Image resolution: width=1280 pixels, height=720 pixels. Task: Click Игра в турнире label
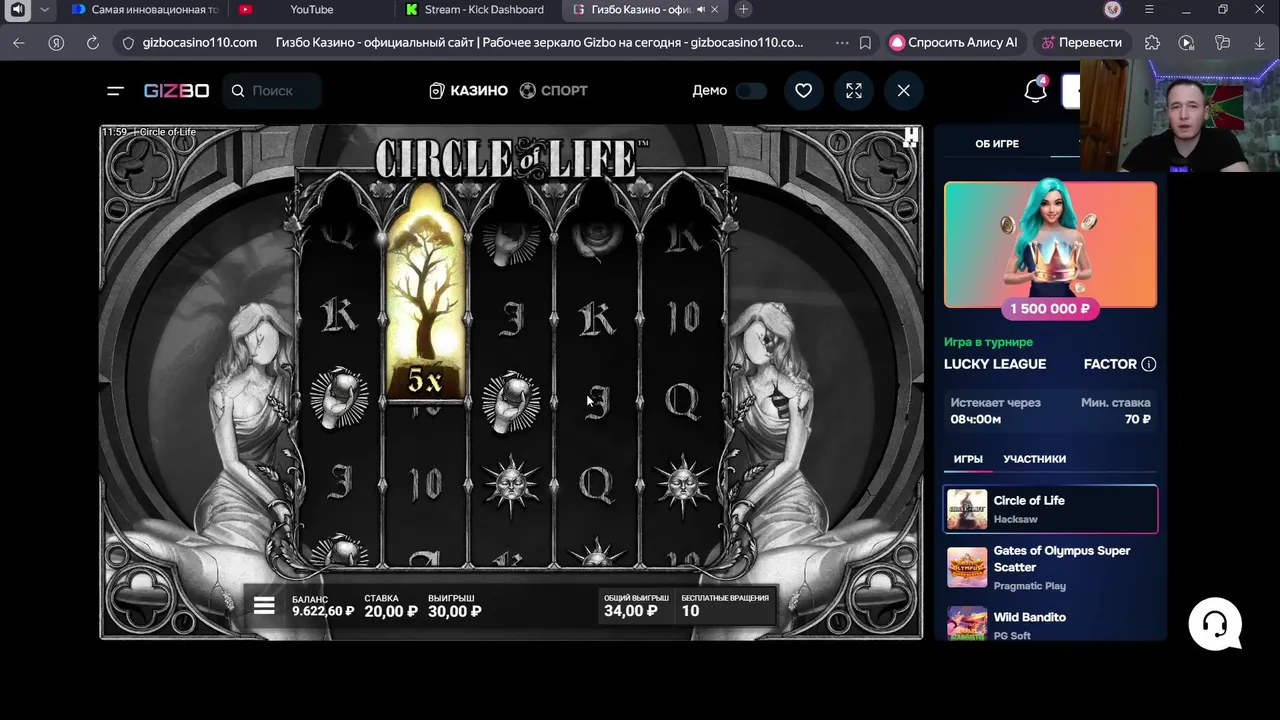[988, 342]
